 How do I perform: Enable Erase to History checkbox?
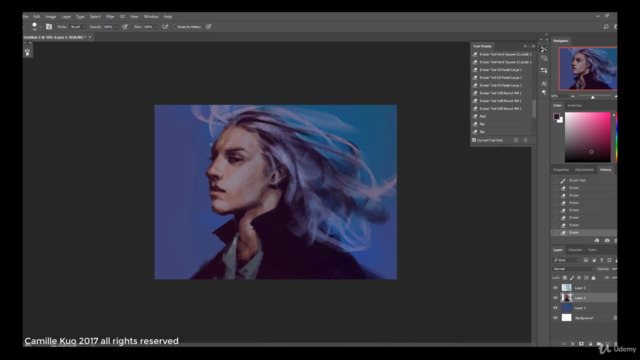(x=175, y=27)
